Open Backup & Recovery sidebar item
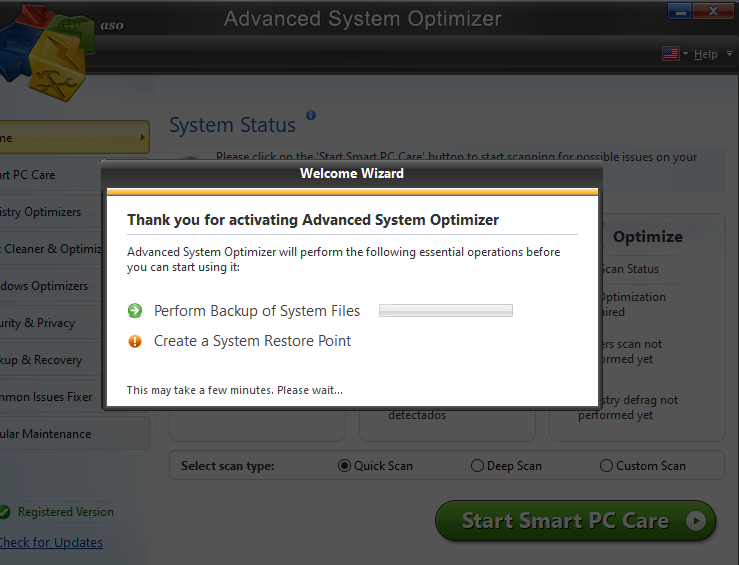The width and height of the screenshot is (739, 565). tap(50, 360)
